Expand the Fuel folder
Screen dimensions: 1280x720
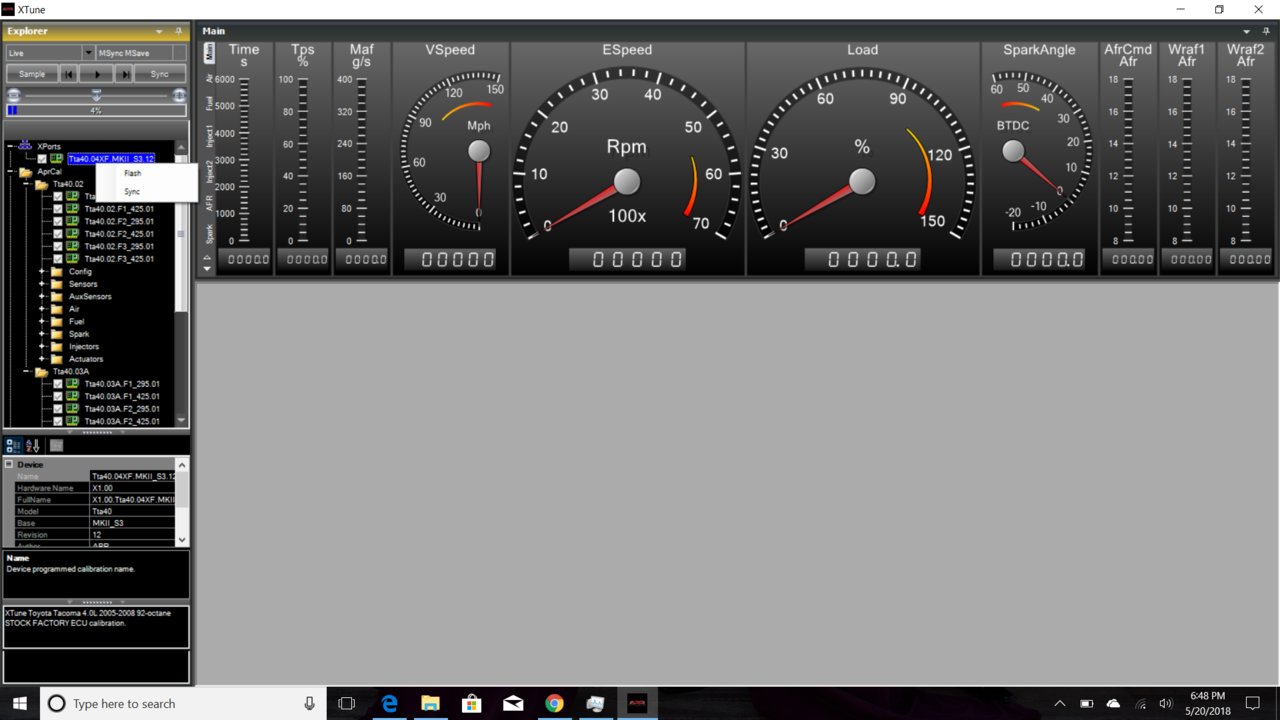point(43,321)
